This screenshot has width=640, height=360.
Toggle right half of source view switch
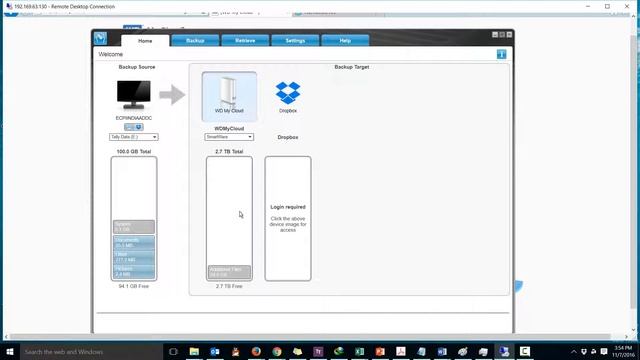tap(138, 127)
